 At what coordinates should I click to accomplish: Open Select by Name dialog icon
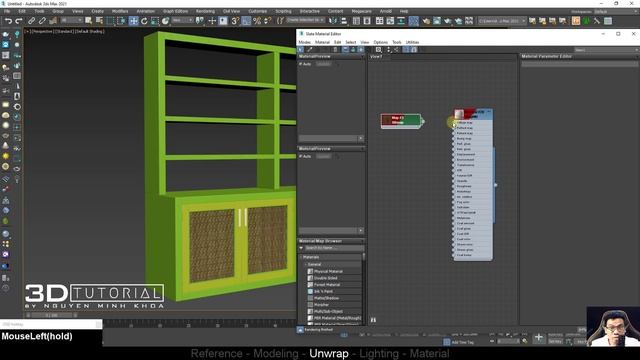pyautogui.click(x=99, y=21)
